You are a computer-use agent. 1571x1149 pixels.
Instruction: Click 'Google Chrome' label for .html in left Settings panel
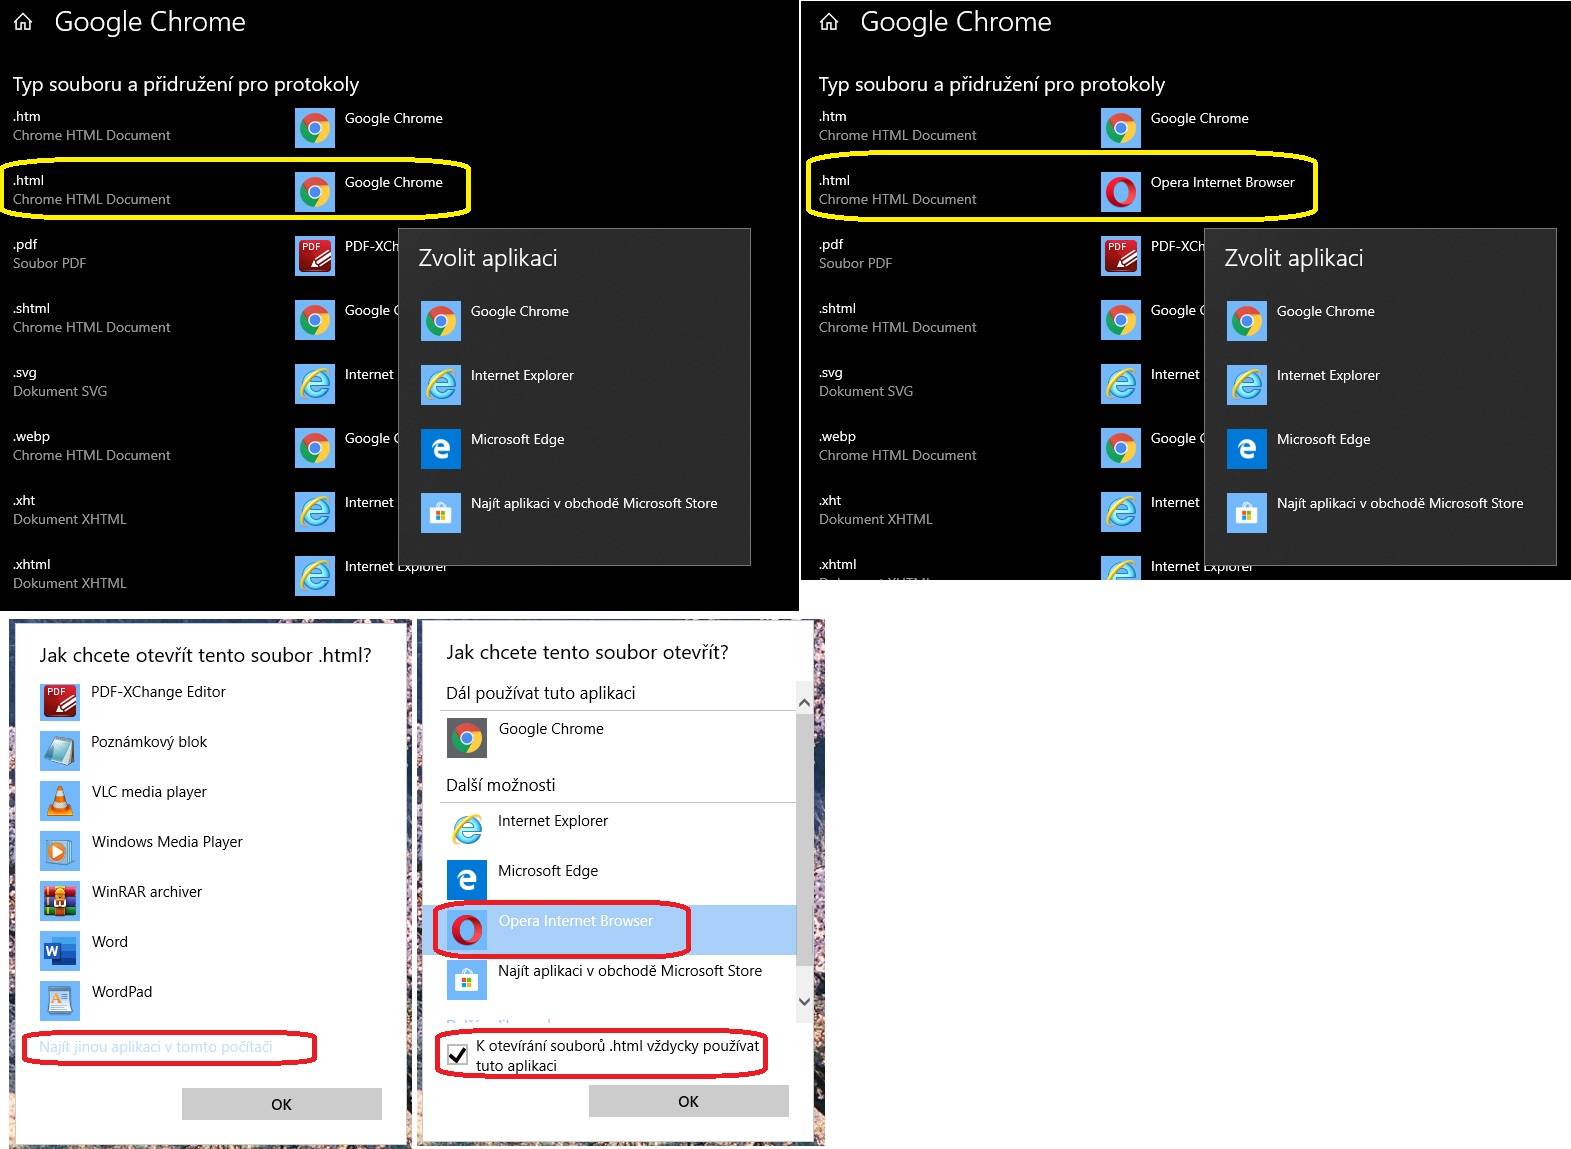pos(393,182)
